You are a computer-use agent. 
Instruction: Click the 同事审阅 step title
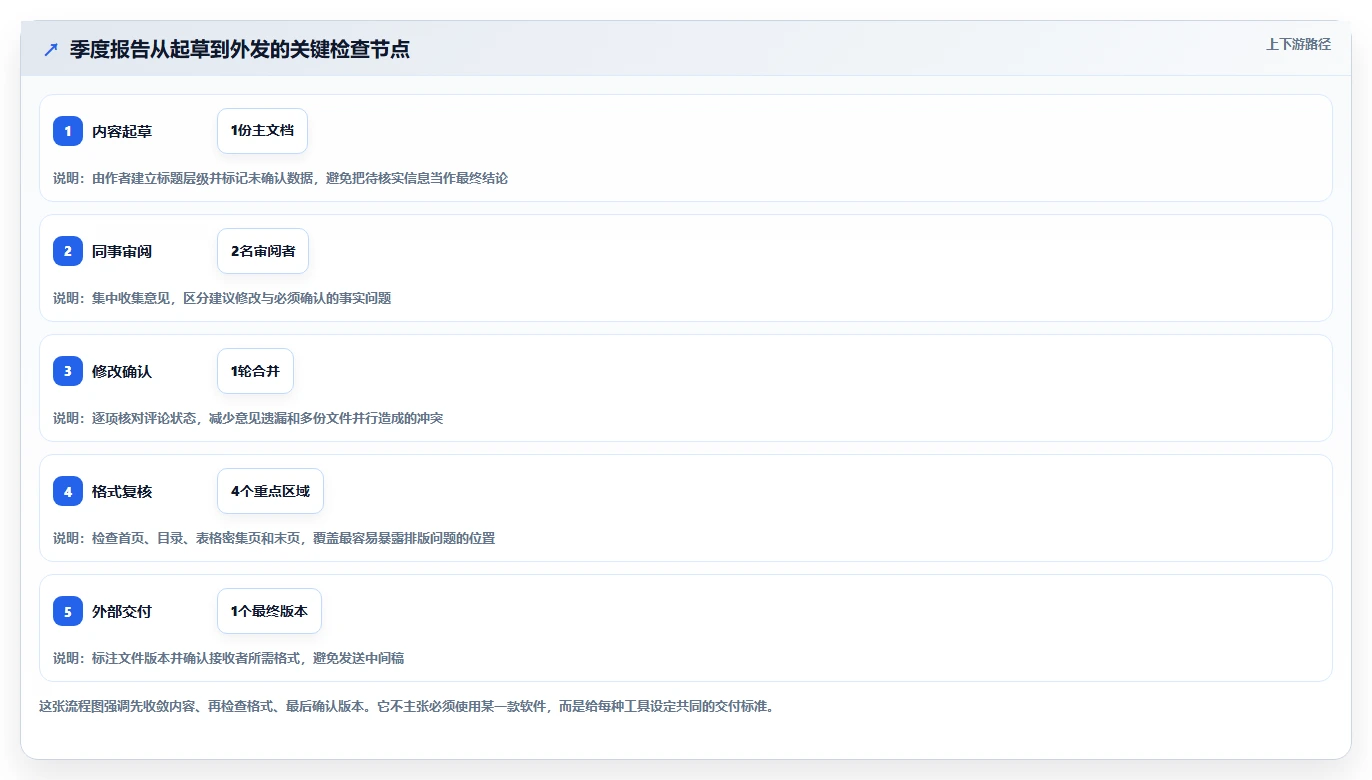pos(122,251)
